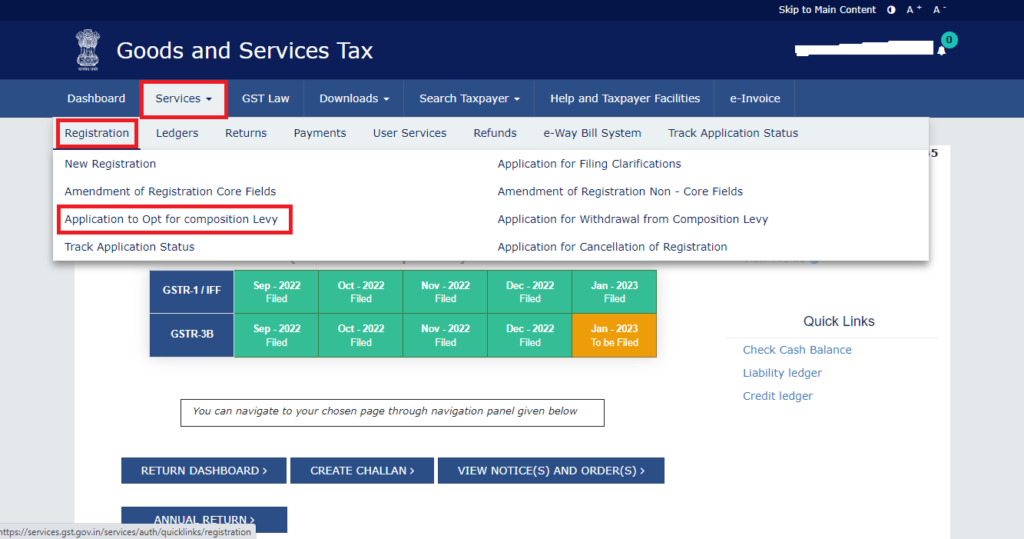Image resolution: width=1024 pixels, height=539 pixels.
Task: Open Application for Filing Clarifications
Action: (x=589, y=164)
